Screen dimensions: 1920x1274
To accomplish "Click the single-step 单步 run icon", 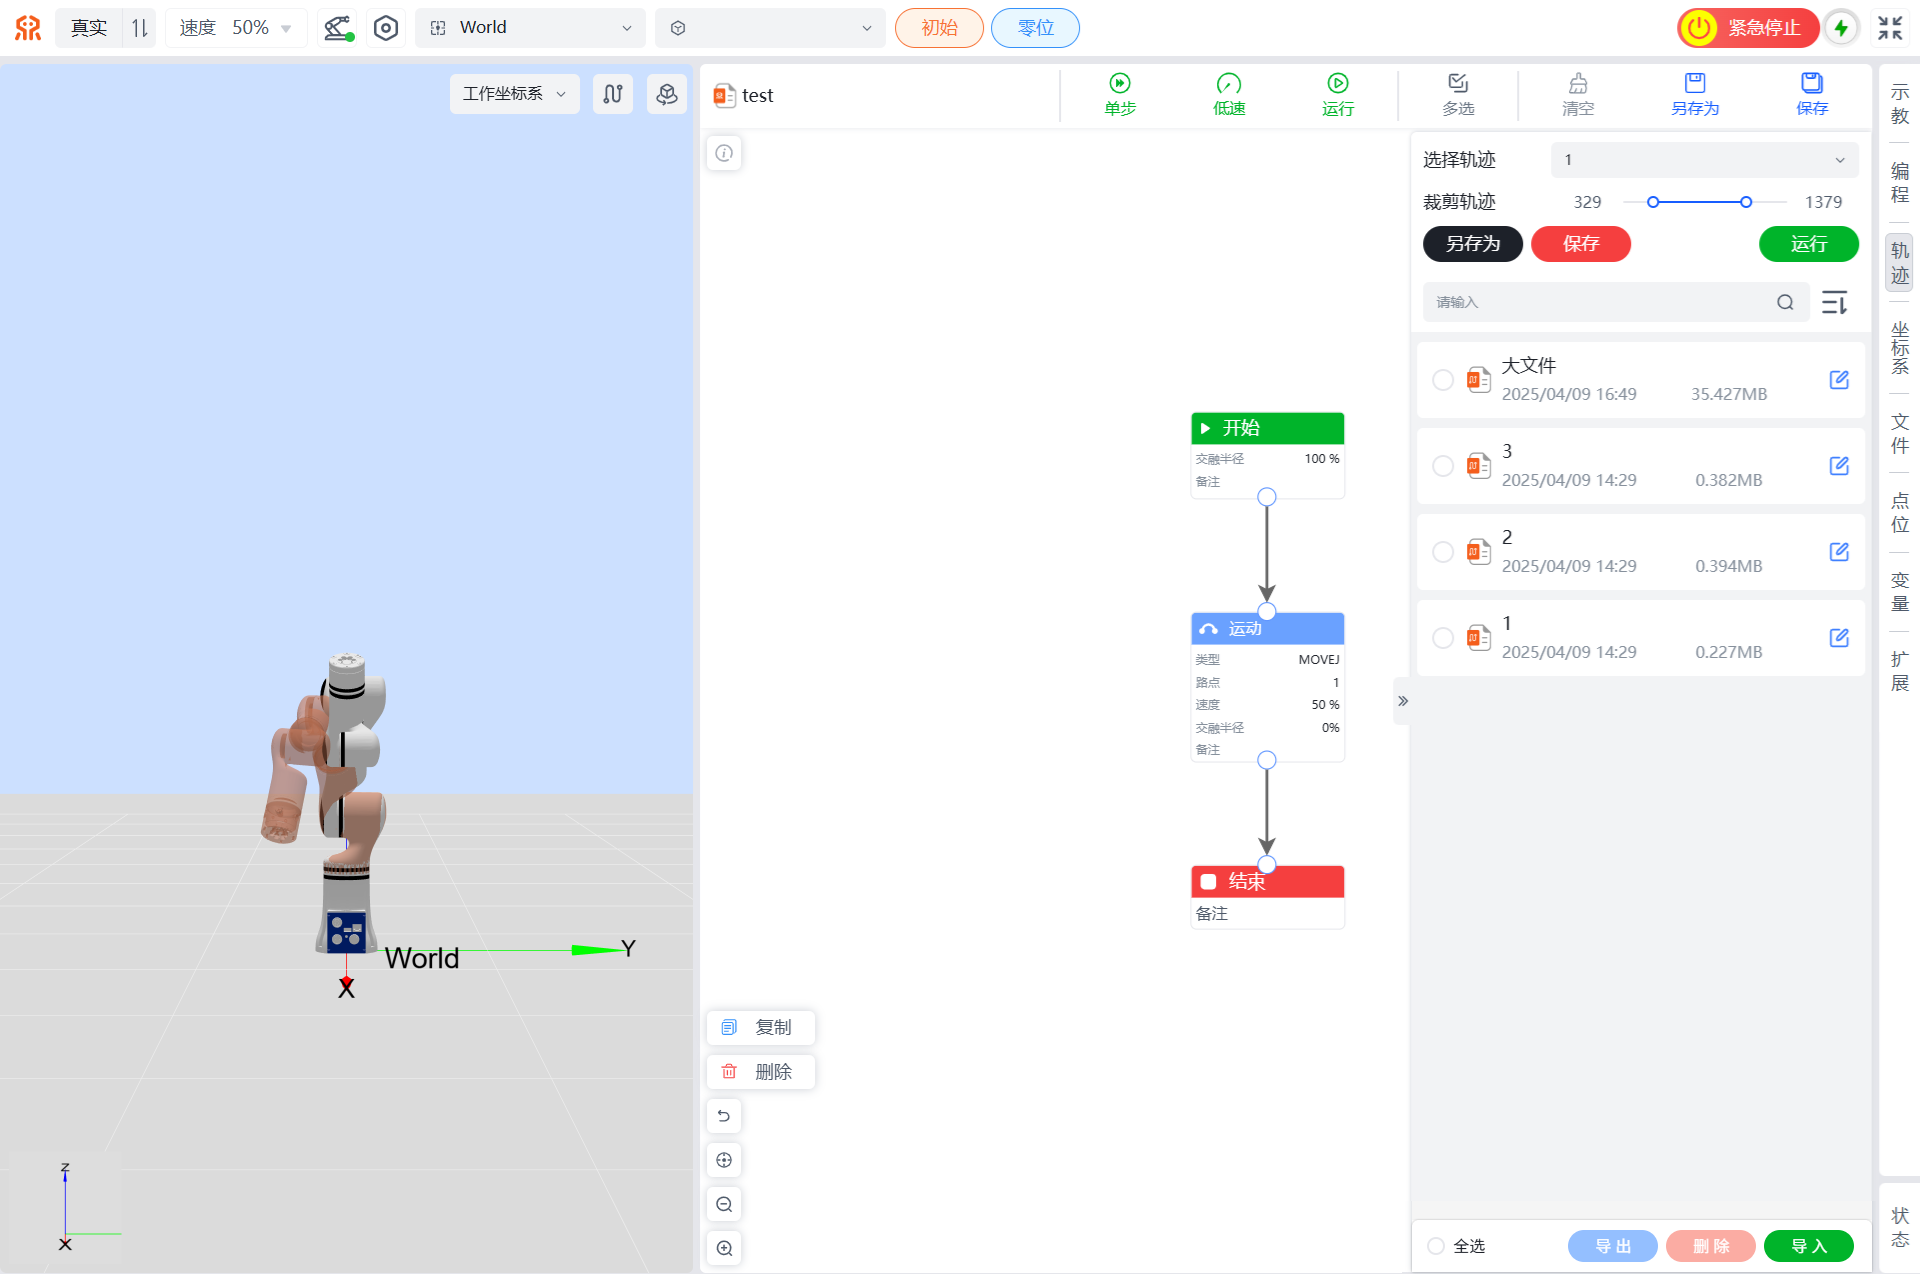I will [1120, 84].
